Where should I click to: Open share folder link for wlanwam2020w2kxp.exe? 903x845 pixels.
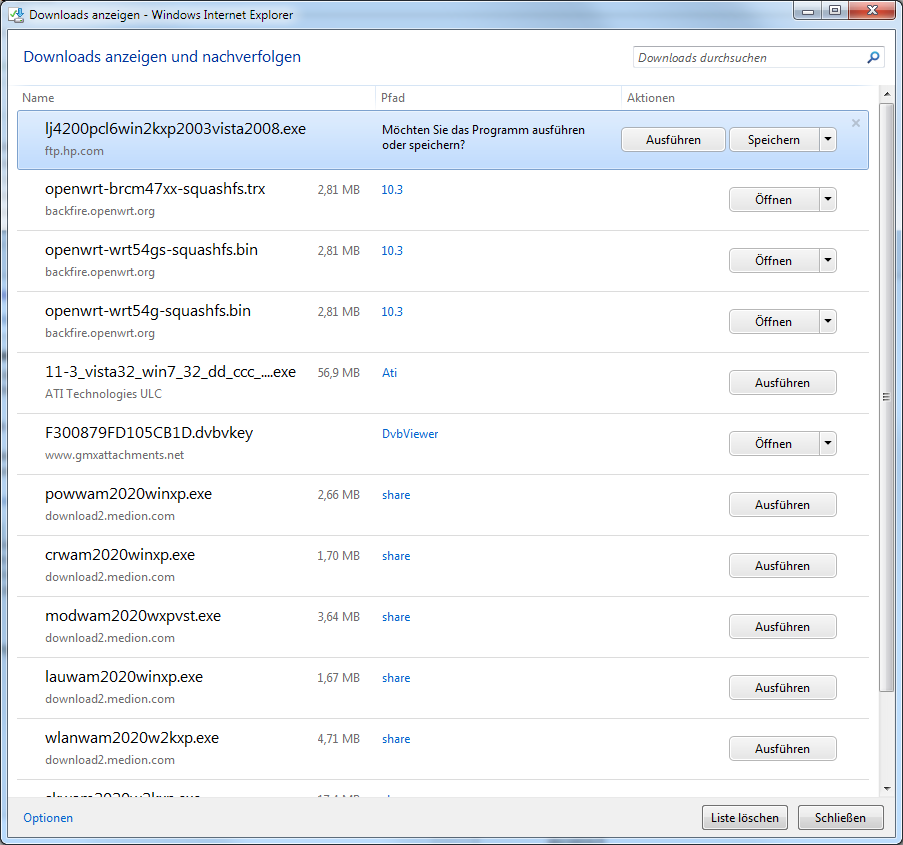[396, 739]
